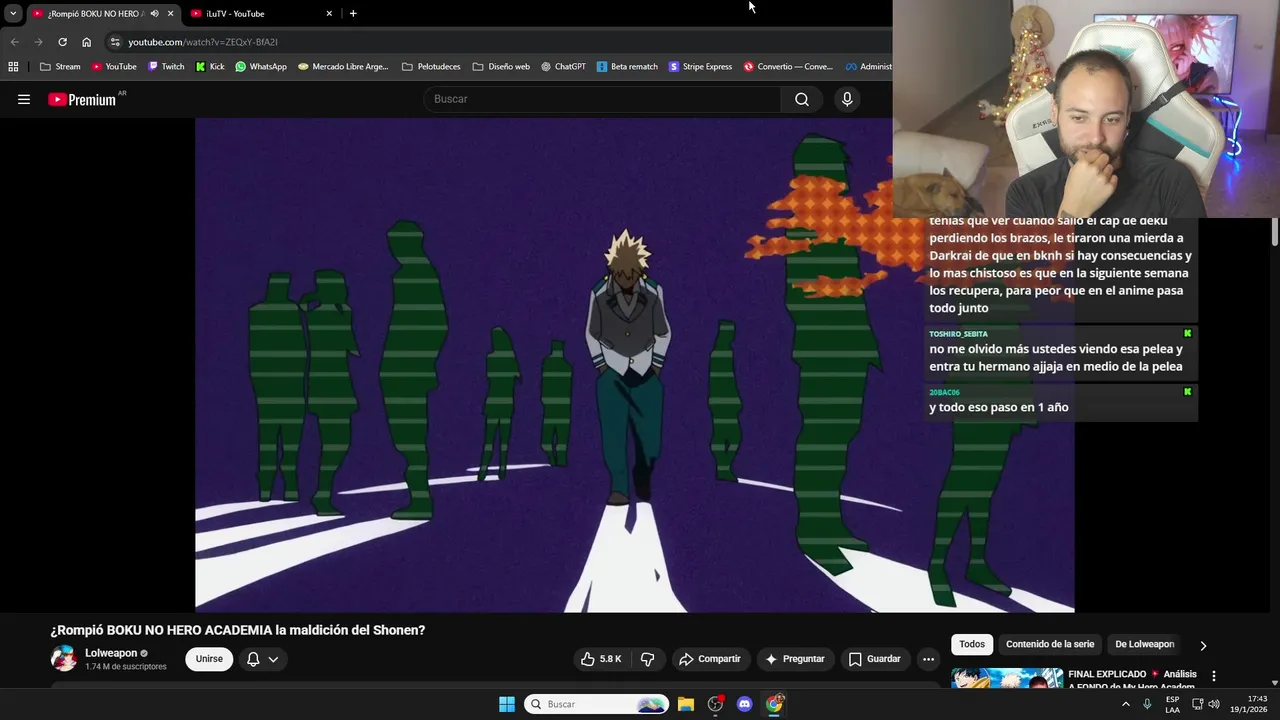Like the video with 5.8 K likes
This screenshot has width=1280, height=720.
point(600,659)
